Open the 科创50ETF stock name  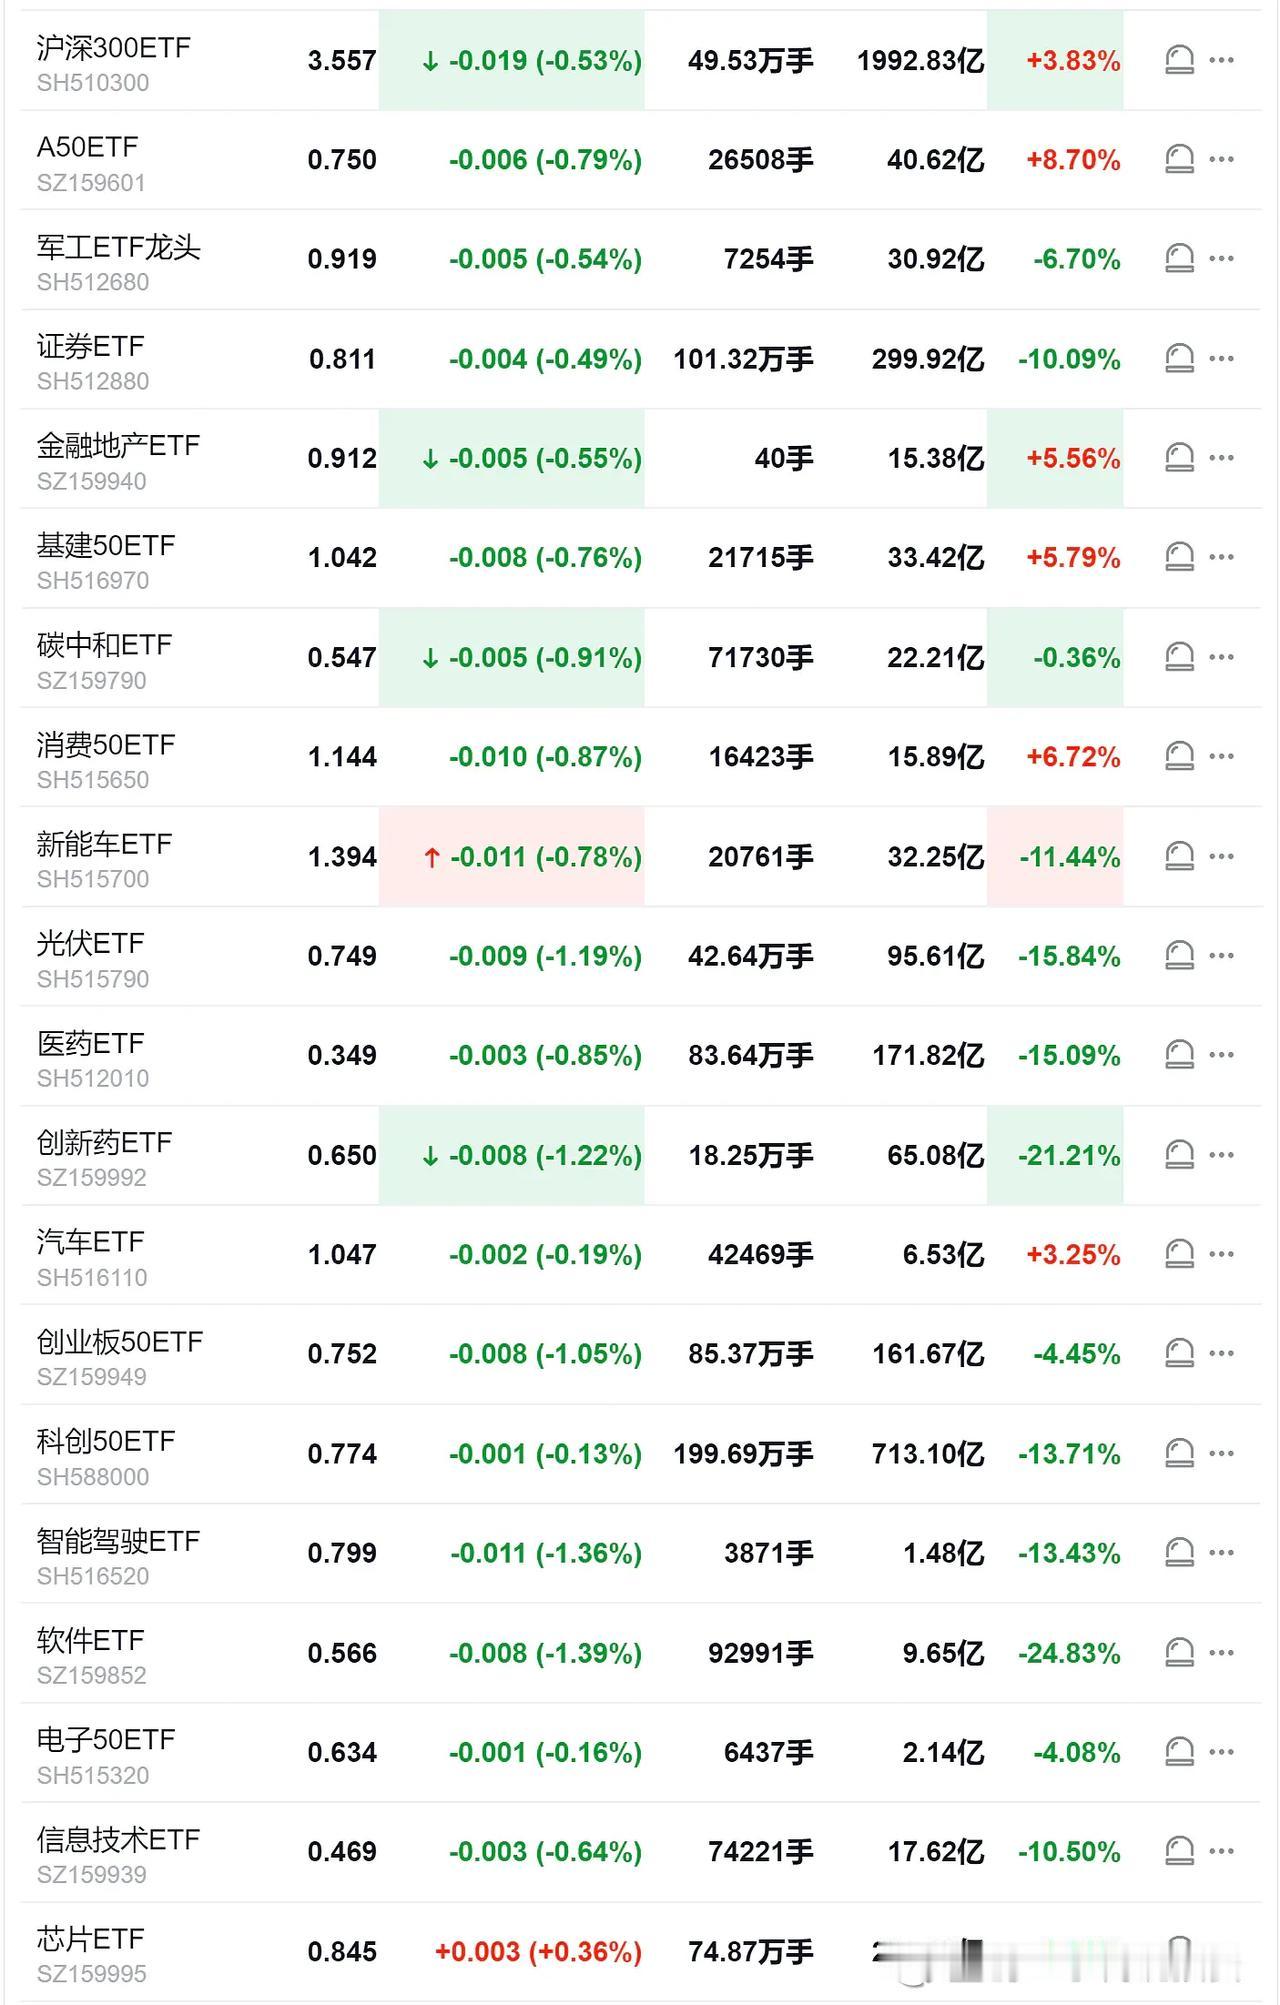click(105, 1441)
